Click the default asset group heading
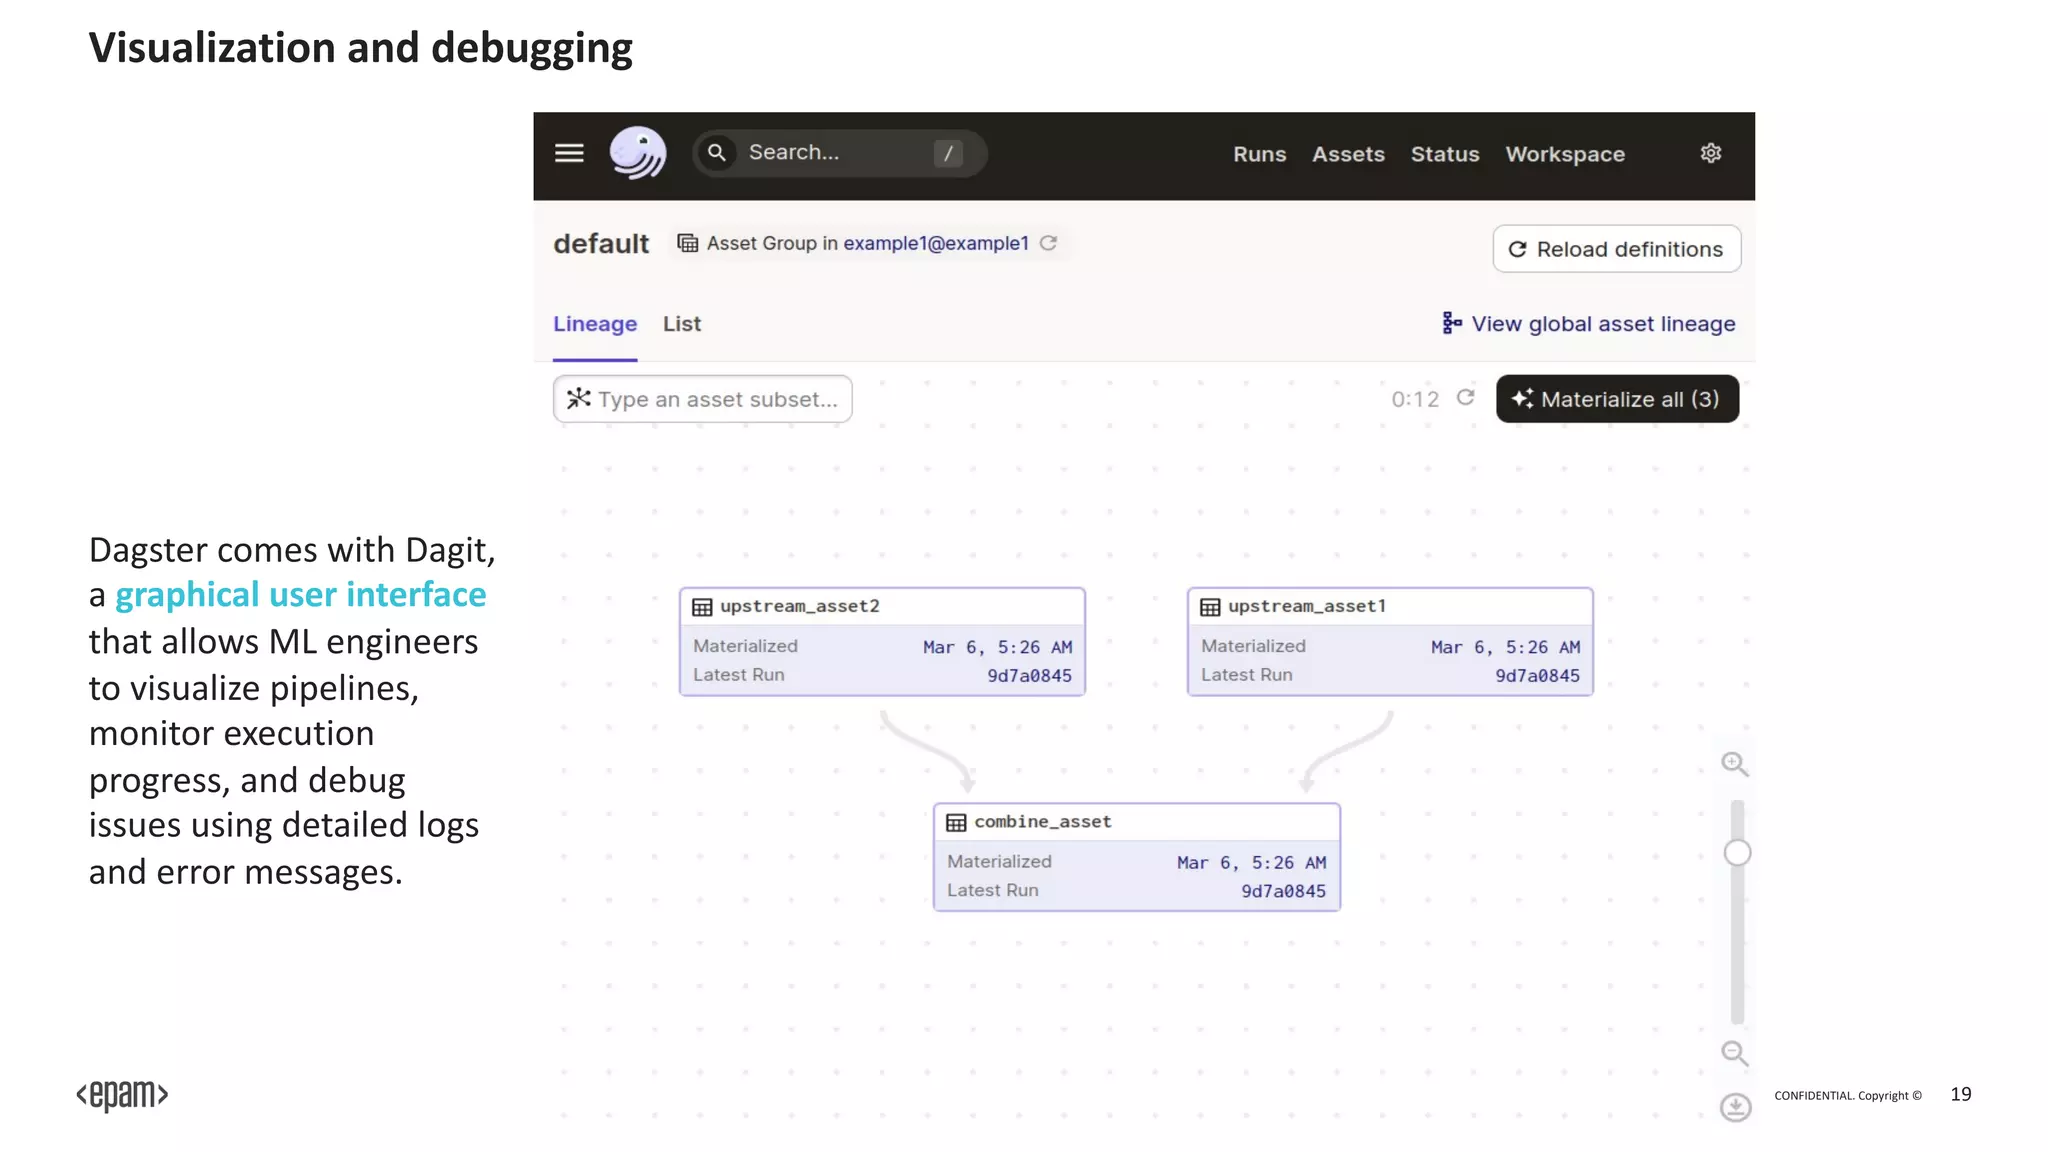 (601, 243)
